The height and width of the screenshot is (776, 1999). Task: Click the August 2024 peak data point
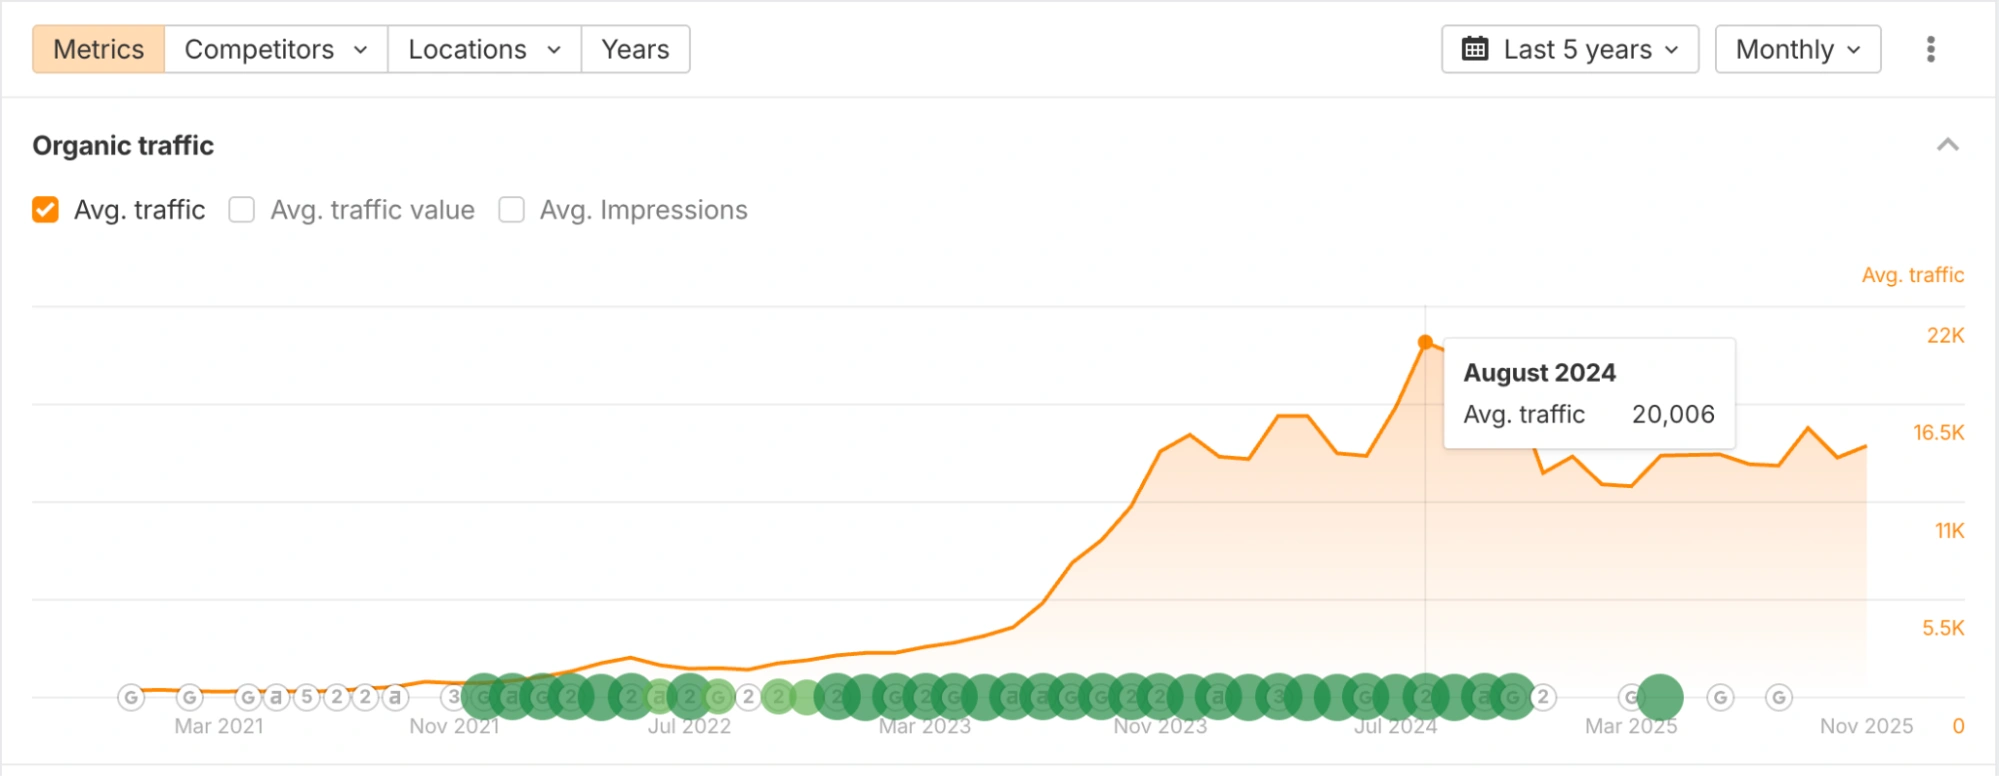tap(1425, 342)
